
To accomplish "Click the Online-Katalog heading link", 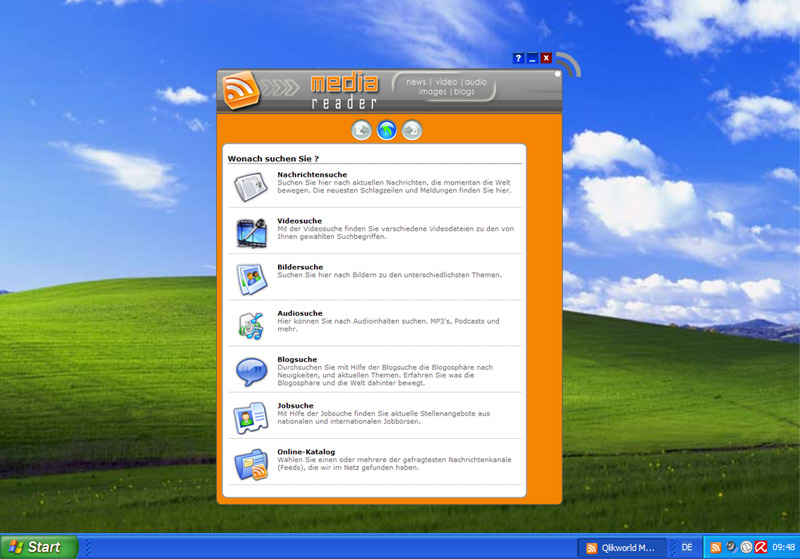I will [x=306, y=451].
